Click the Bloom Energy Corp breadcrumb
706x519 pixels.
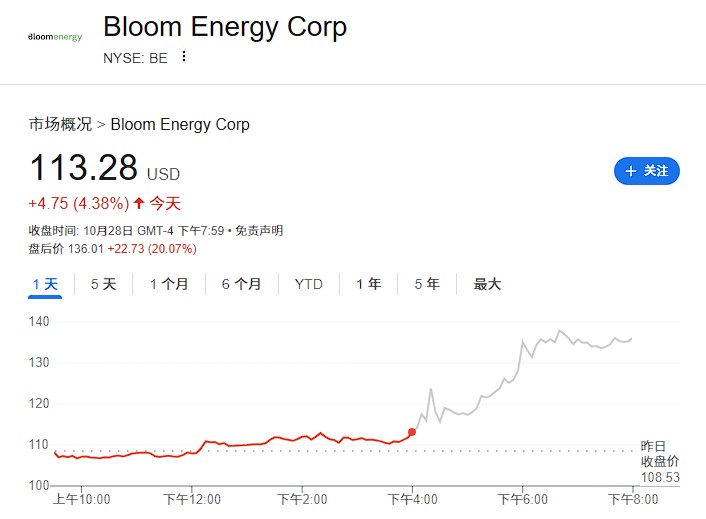180,125
